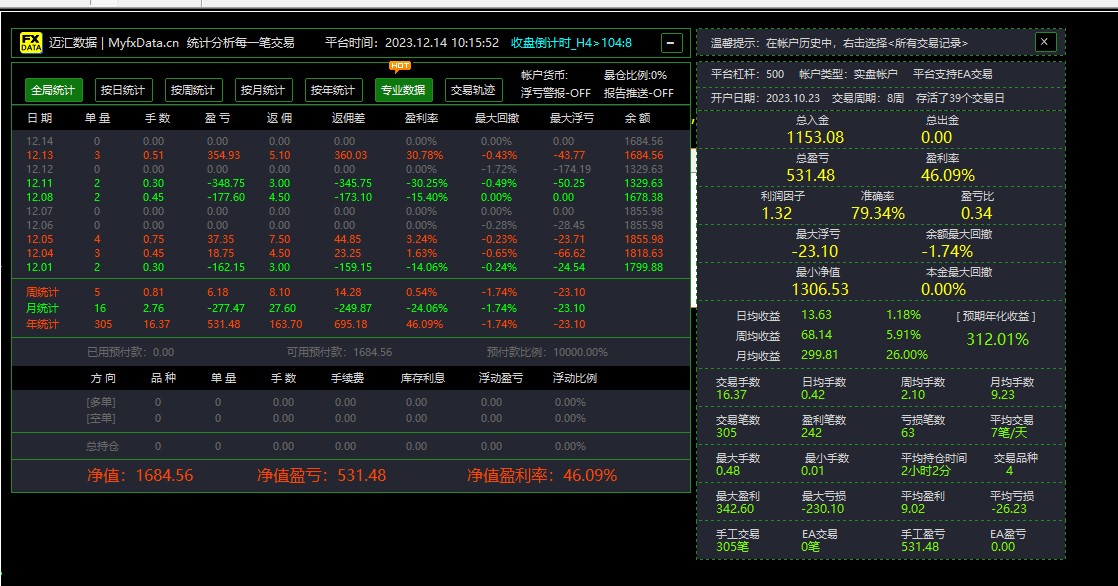Click the 最大回撤 column header
The width and height of the screenshot is (1118, 586).
point(497,118)
